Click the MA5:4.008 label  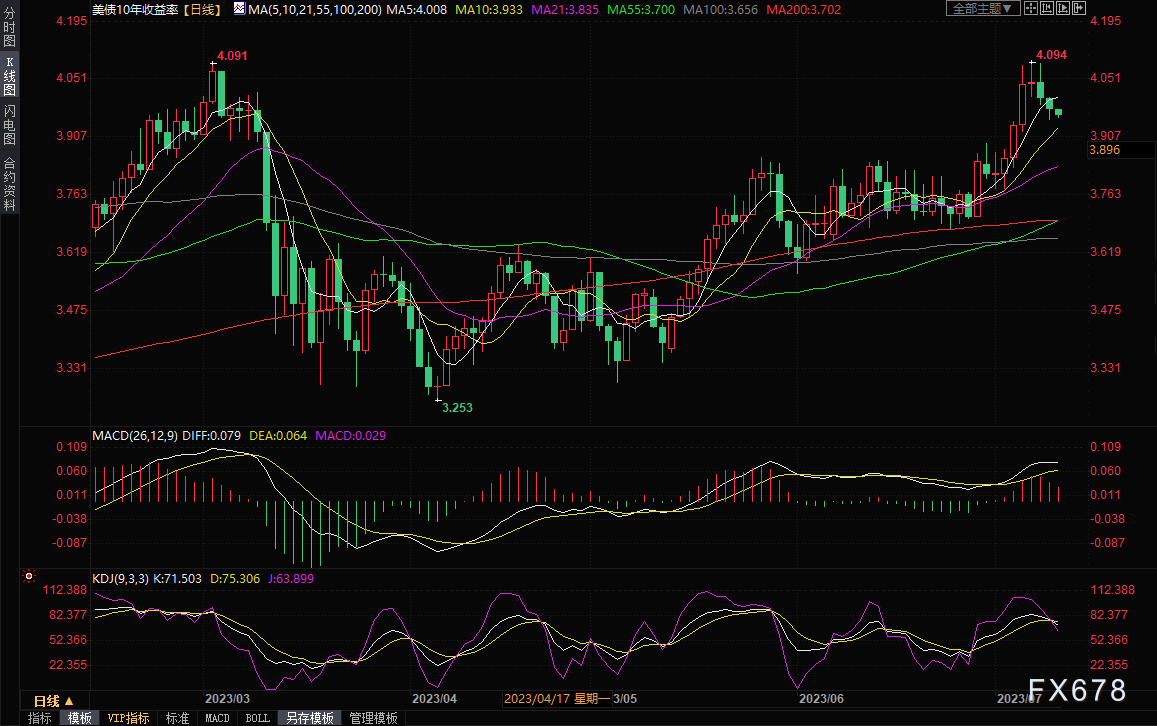pyautogui.click(x=417, y=10)
